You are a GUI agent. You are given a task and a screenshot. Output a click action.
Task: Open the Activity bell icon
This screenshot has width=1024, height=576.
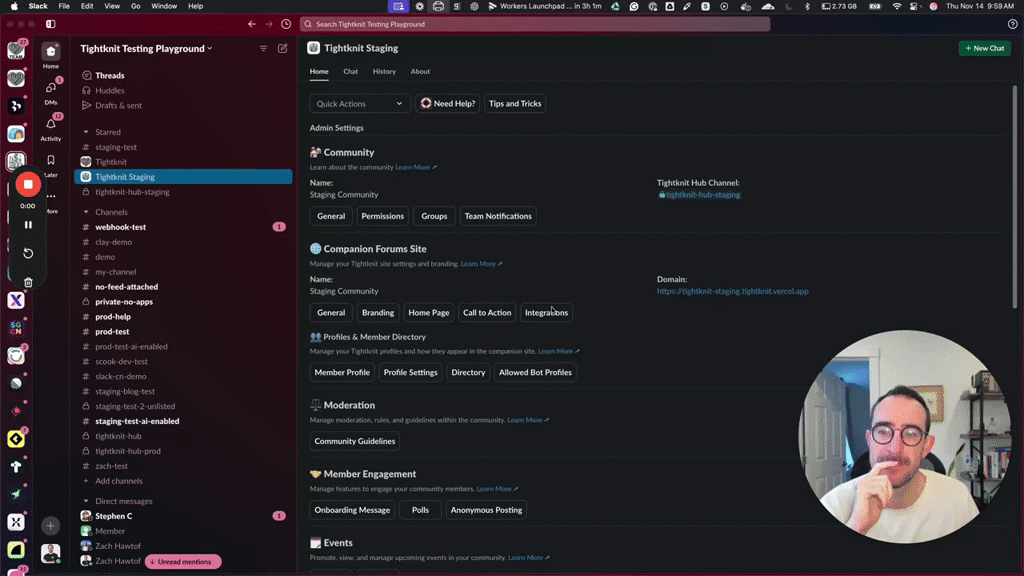coord(51,125)
